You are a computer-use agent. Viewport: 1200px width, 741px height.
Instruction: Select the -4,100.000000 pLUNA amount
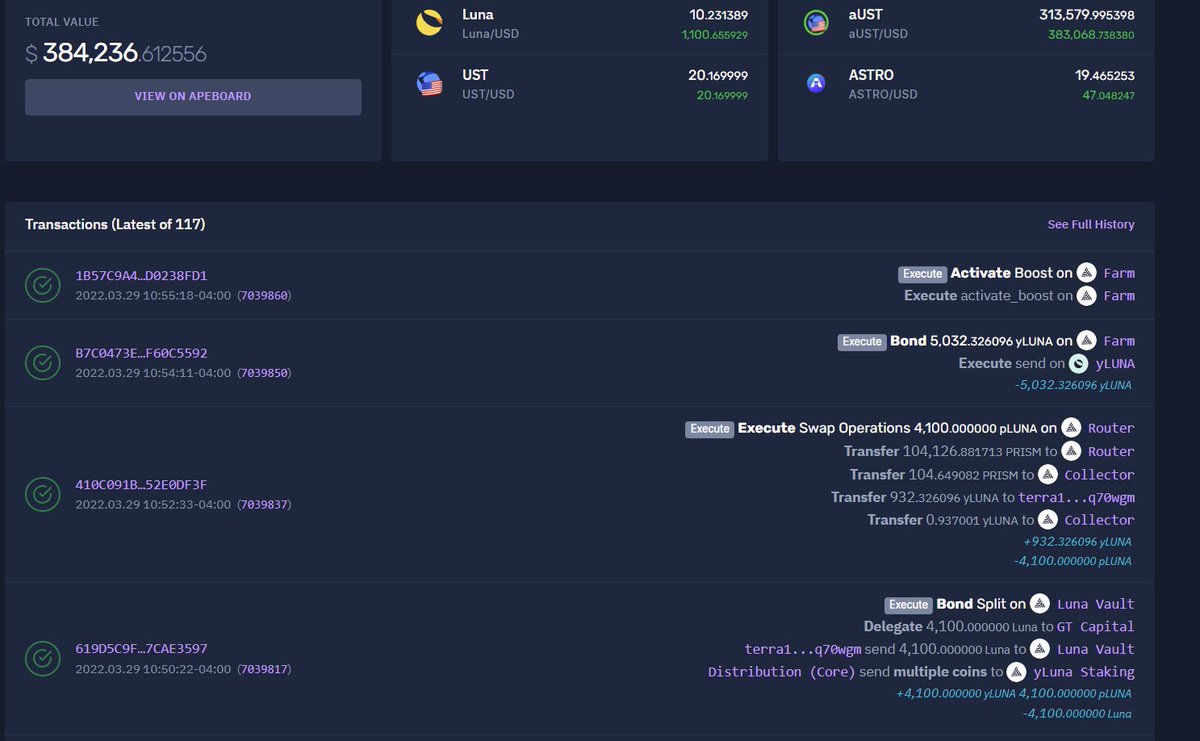1073,561
